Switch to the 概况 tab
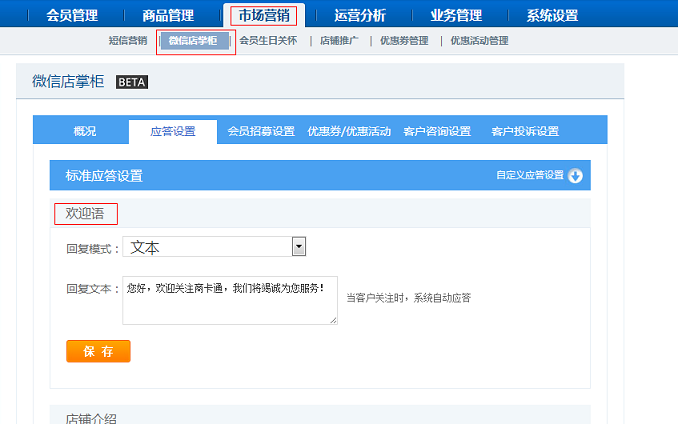678x424 pixels. 85,131
